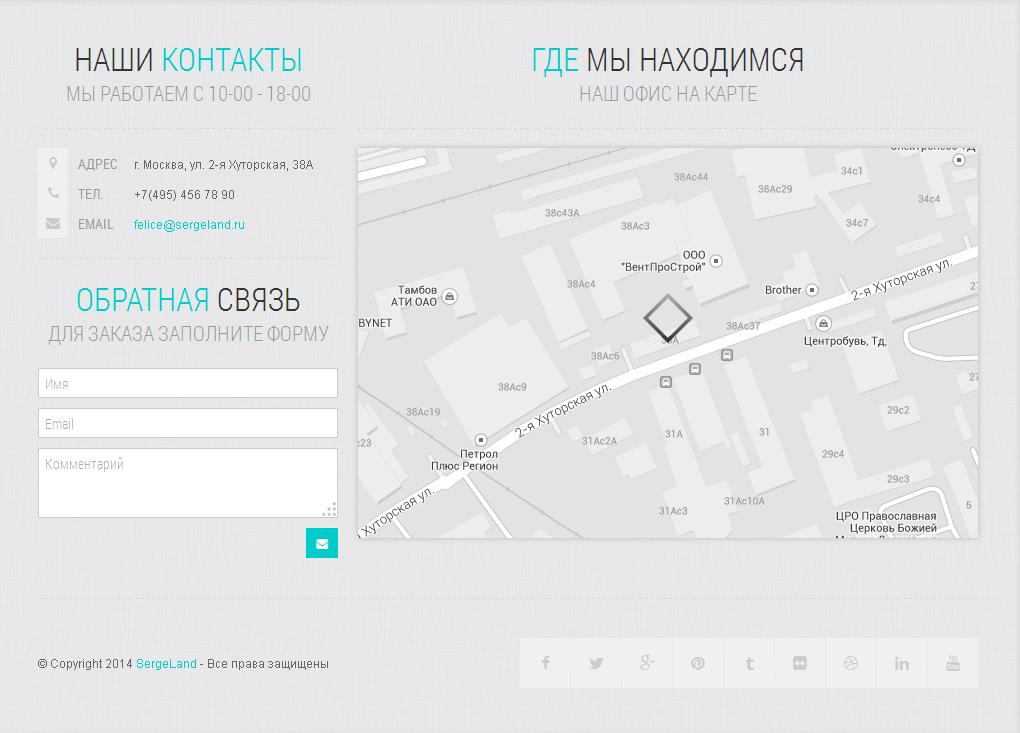Viewport: 1020px width, 733px height.
Task: Click the Тамбов АТИ ОАО map marker
Action: (449, 297)
